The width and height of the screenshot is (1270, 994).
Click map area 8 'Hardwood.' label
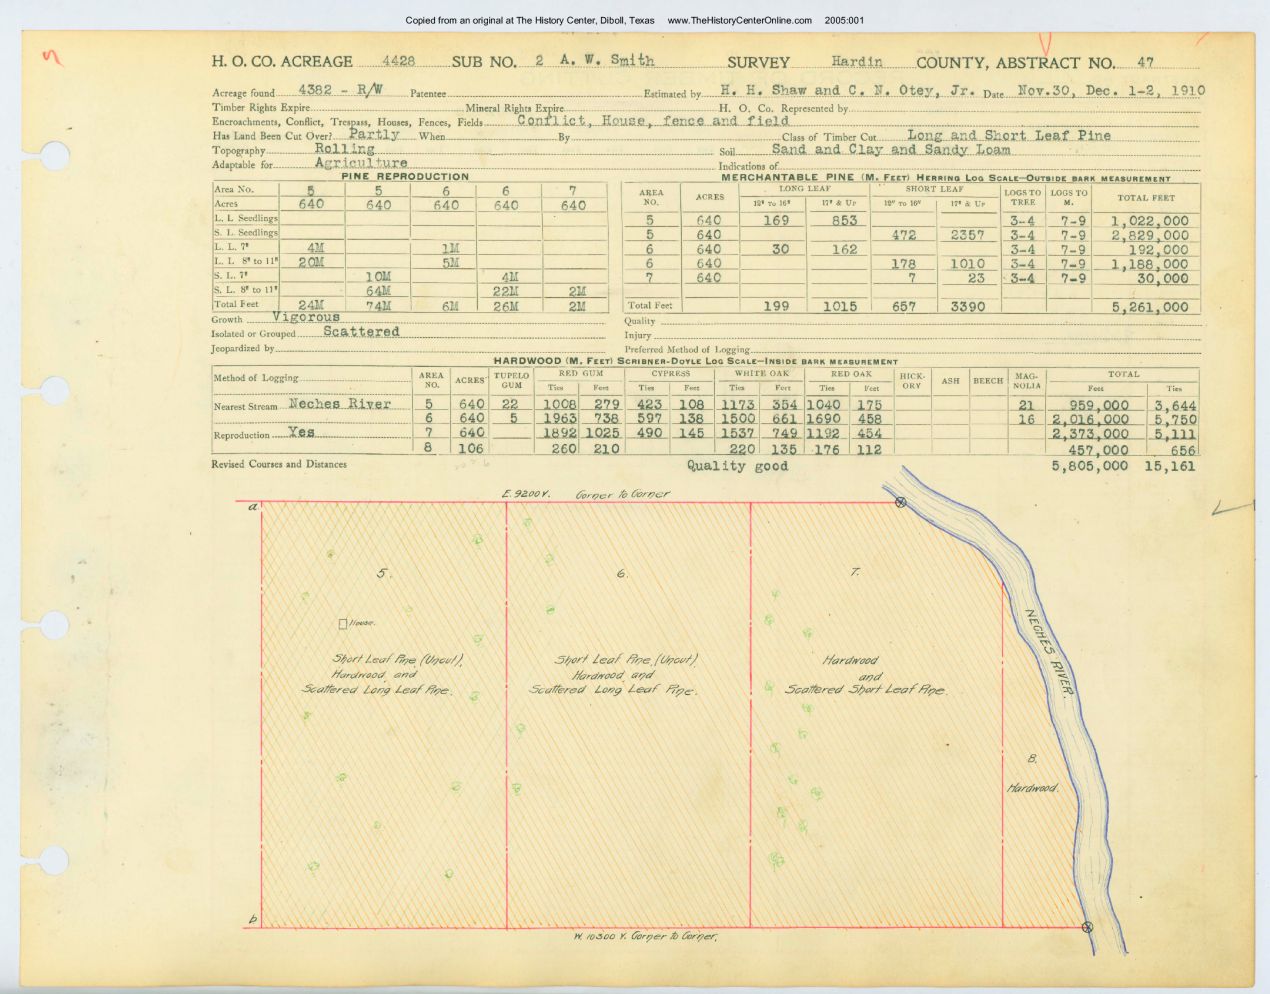point(1032,788)
